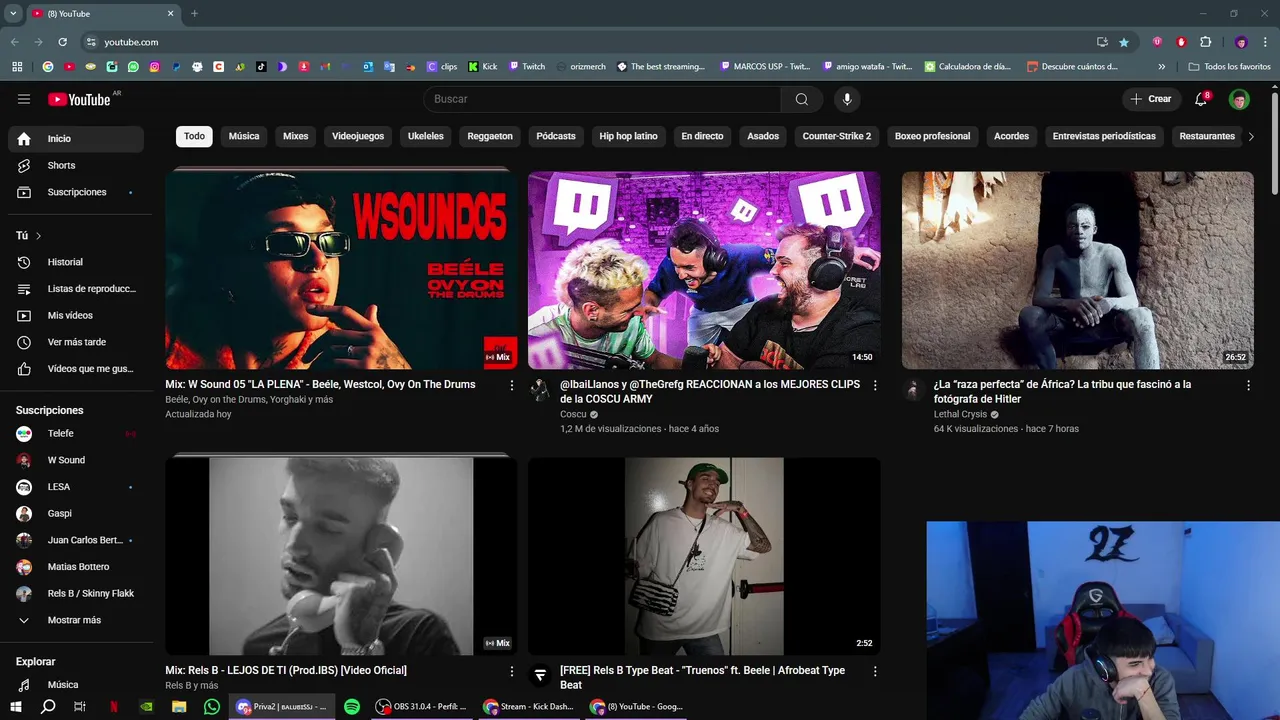1280x720 pixels.
Task: Bookmark page with the star icon
Action: [1124, 42]
